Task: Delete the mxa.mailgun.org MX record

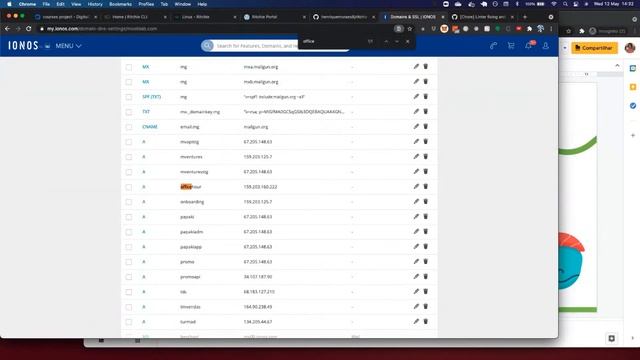Action: (426, 67)
